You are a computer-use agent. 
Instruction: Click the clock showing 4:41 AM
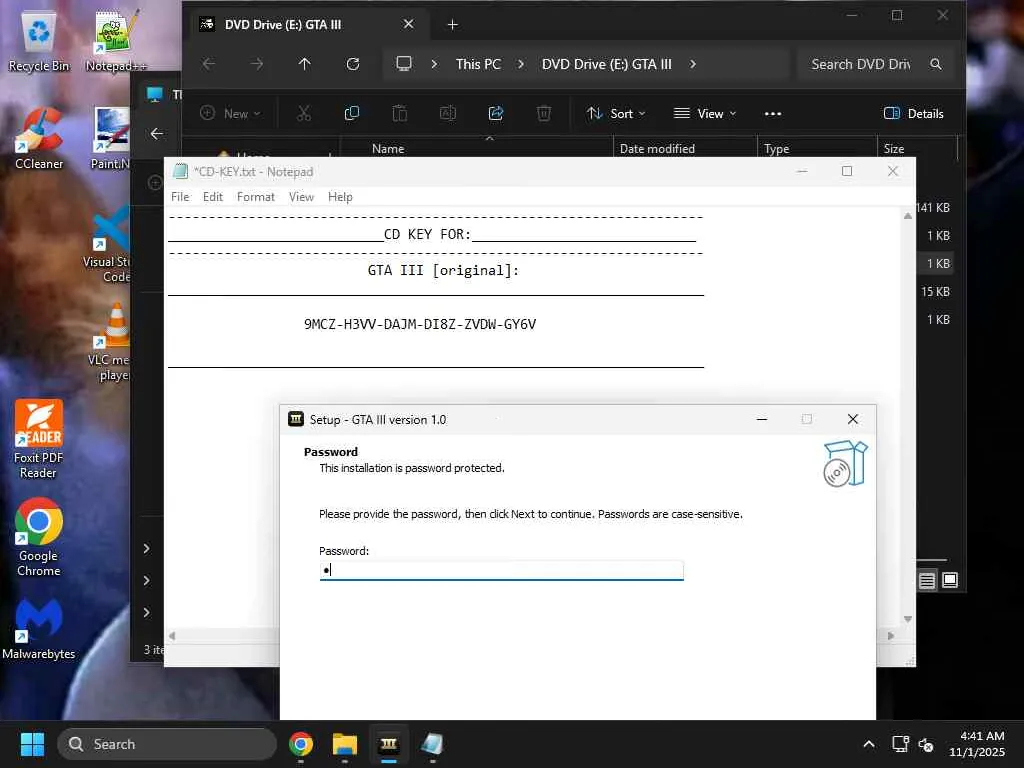[x=982, y=736]
